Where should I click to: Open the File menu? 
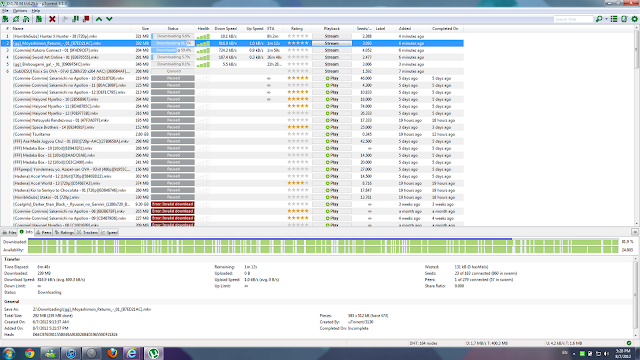5,11
